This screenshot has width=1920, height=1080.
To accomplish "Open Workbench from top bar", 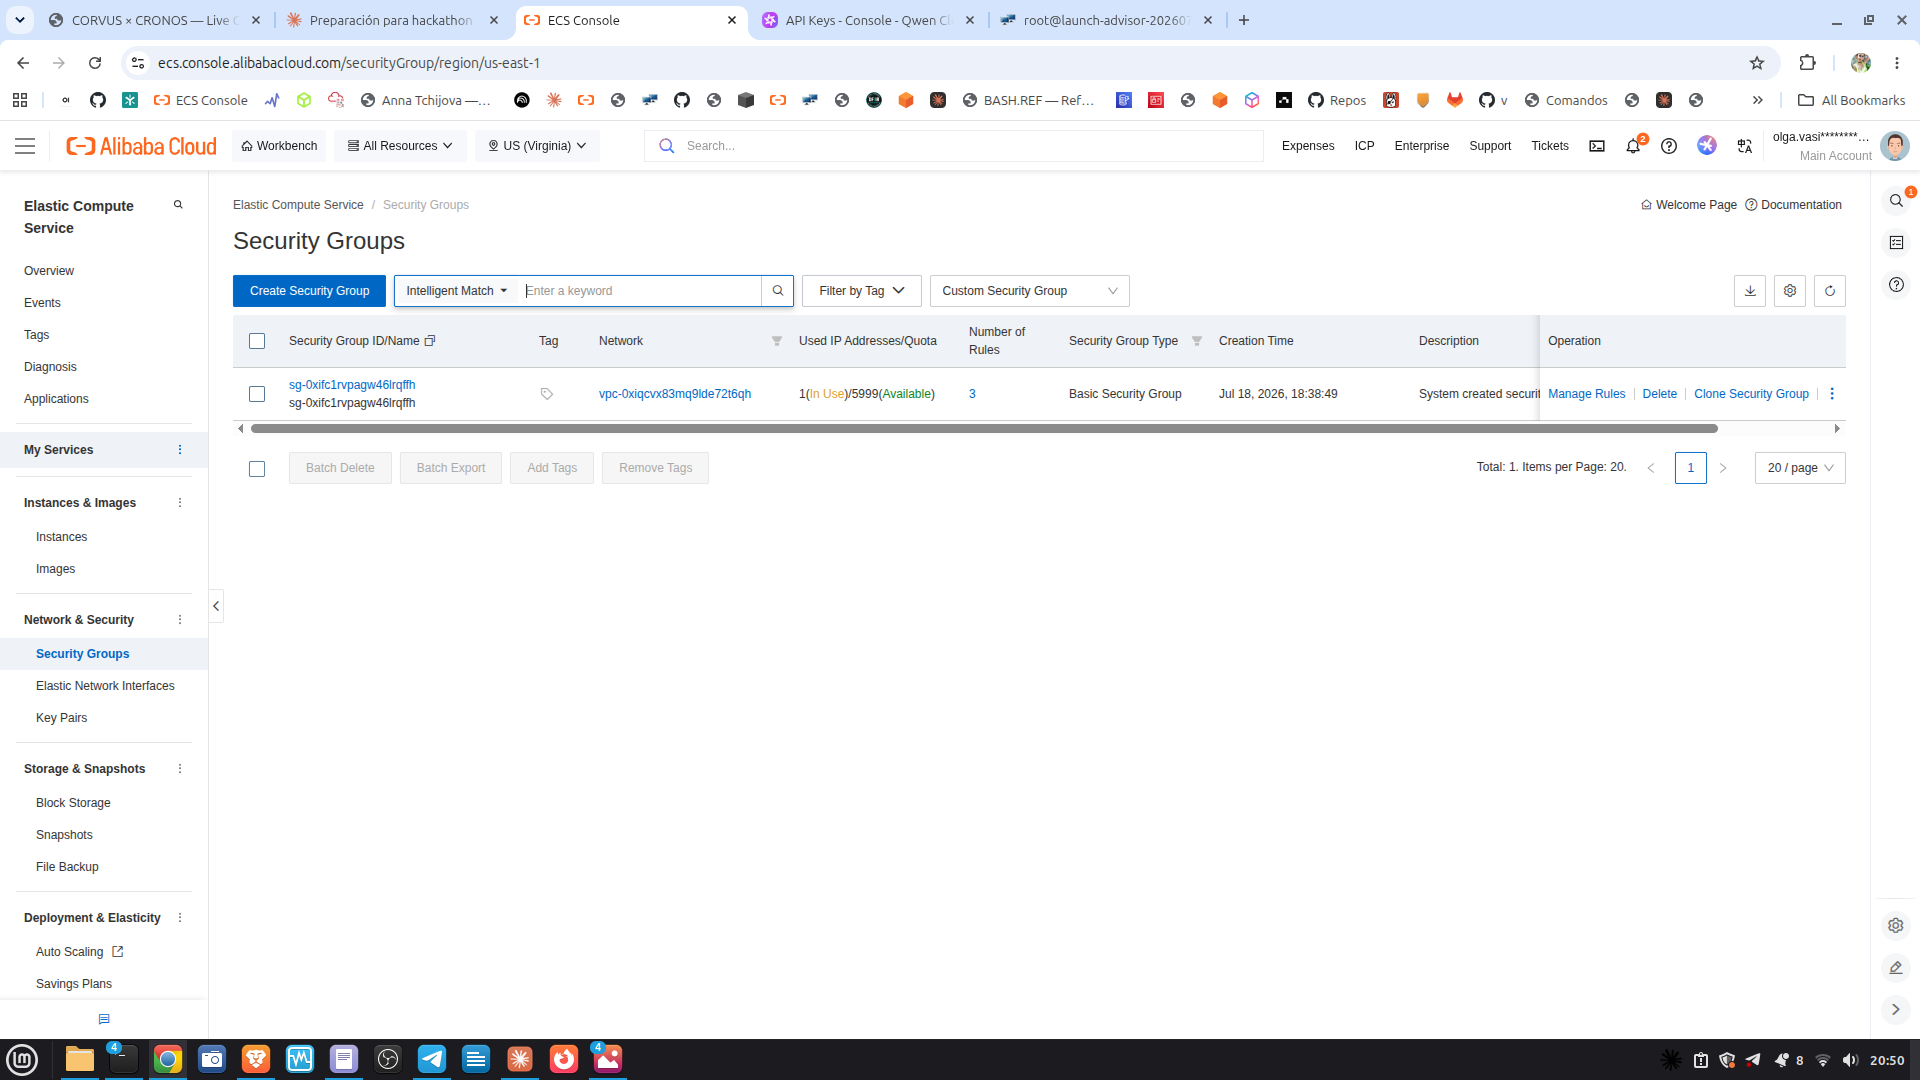I will tap(279, 146).
